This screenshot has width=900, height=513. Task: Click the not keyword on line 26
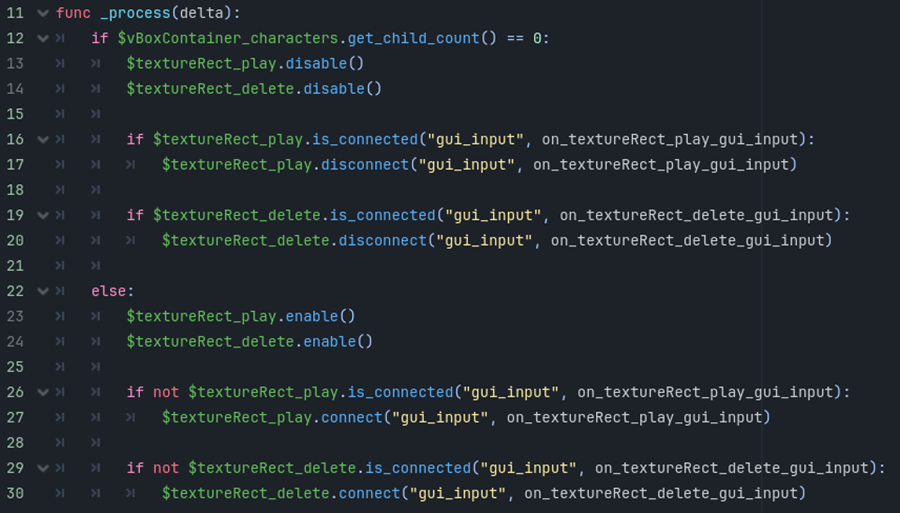(166, 392)
